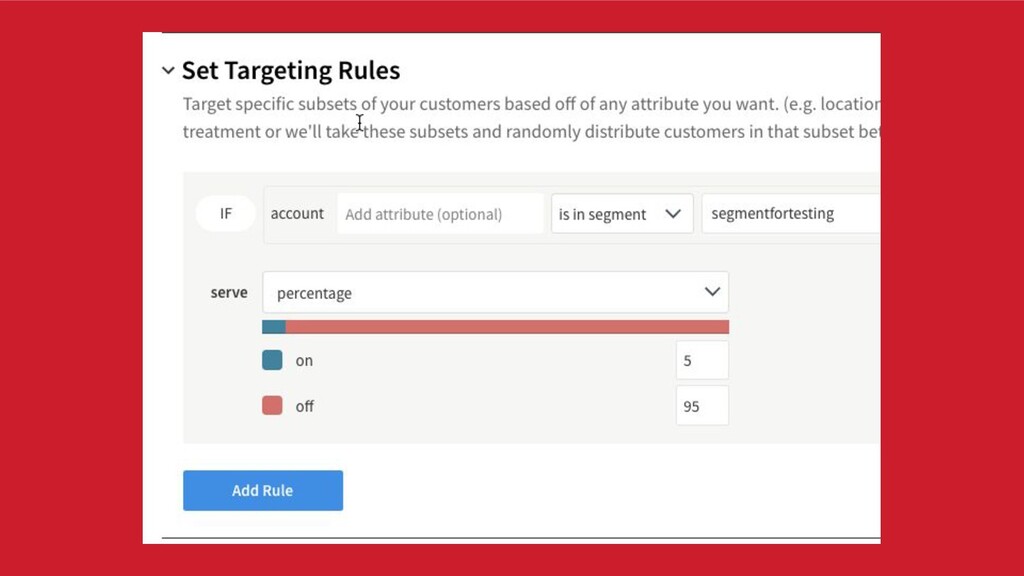Image resolution: width=1024 pixels, height=576 pixels.
Task: Click the account traffic type label
Action: (x=297, y=214)
